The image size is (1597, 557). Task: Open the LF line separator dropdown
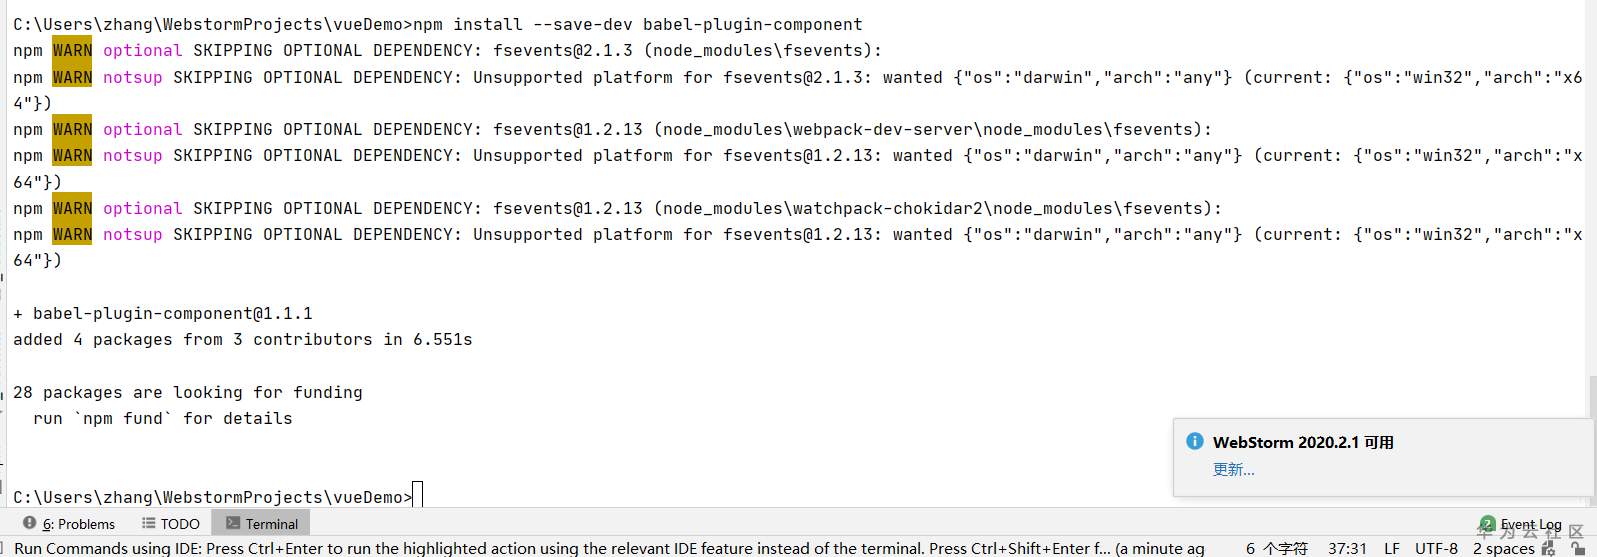pos(1391,548)
